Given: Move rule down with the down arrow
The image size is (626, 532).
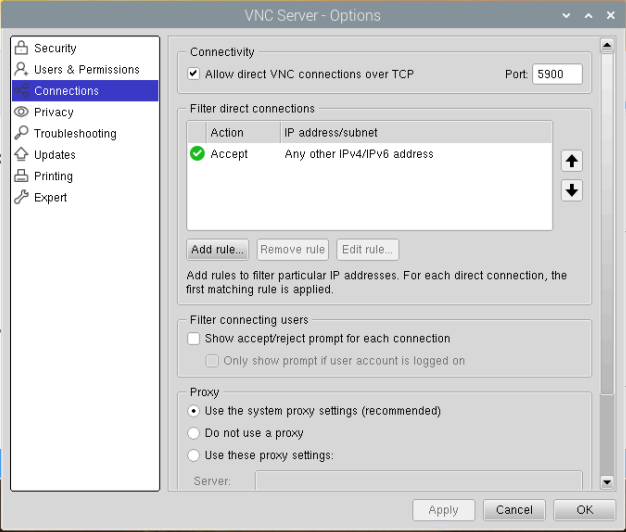Looking at the screenshot, I should 572,190.
